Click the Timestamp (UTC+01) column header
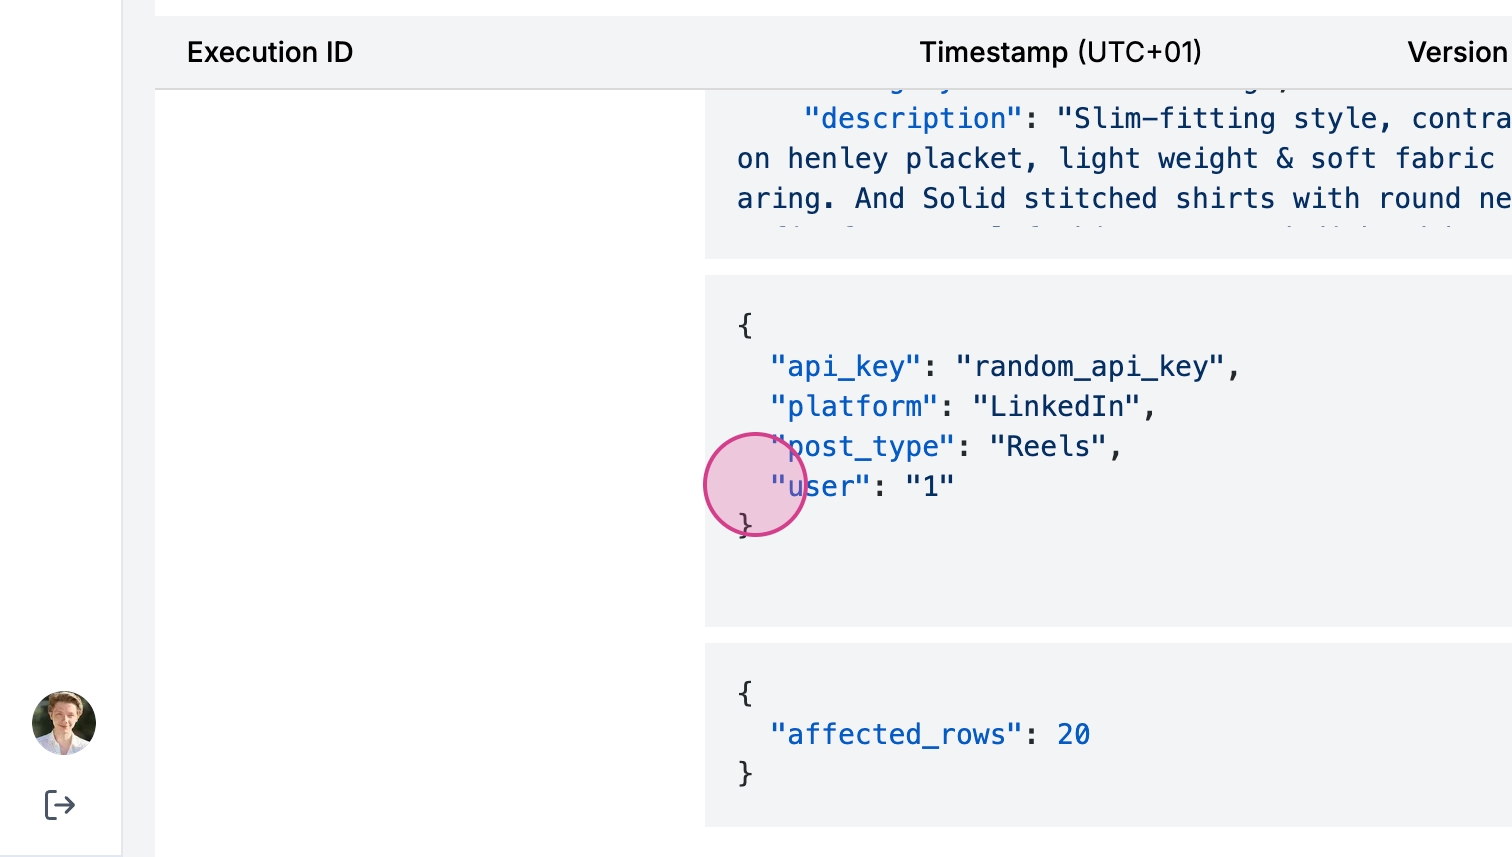The height and width of the screenshot is (857, 1512). point(1060,52)
